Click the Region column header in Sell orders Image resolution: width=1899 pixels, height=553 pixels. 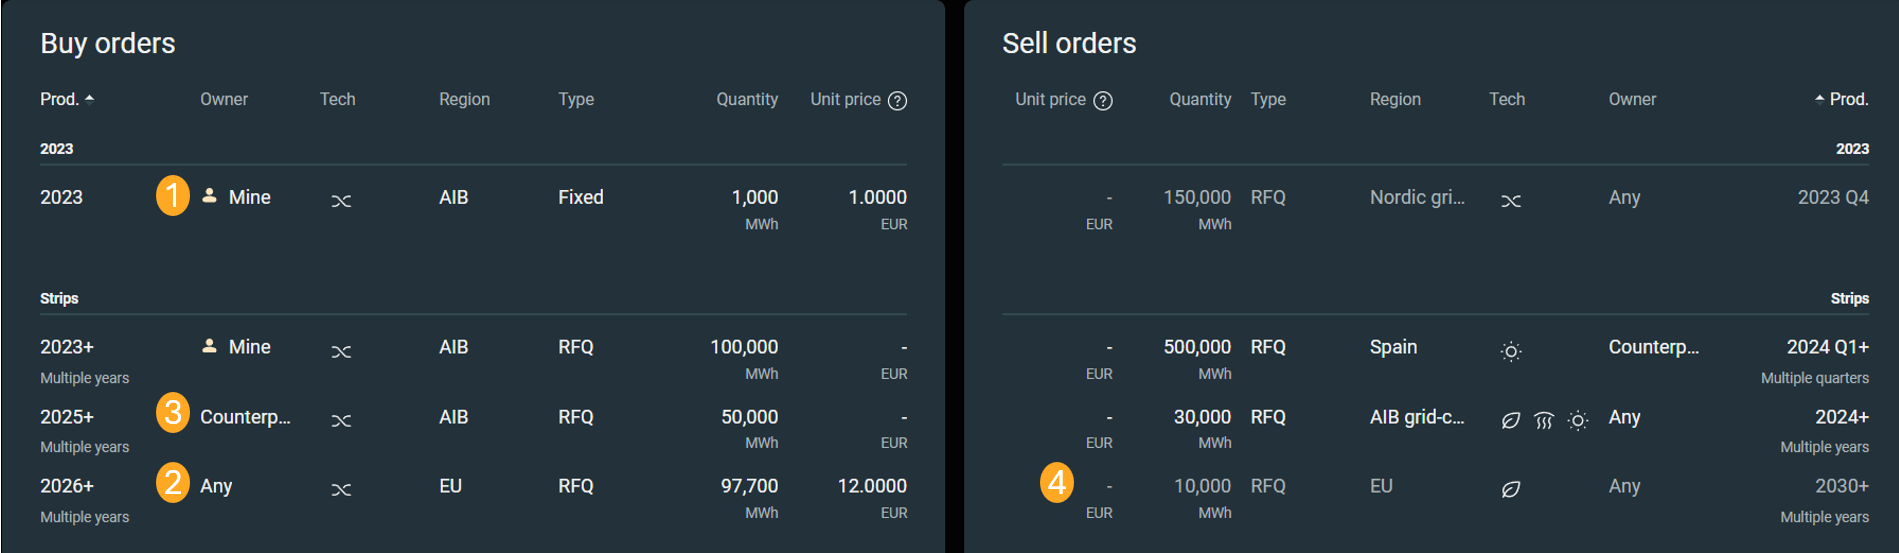click(x=1395, y=99)
